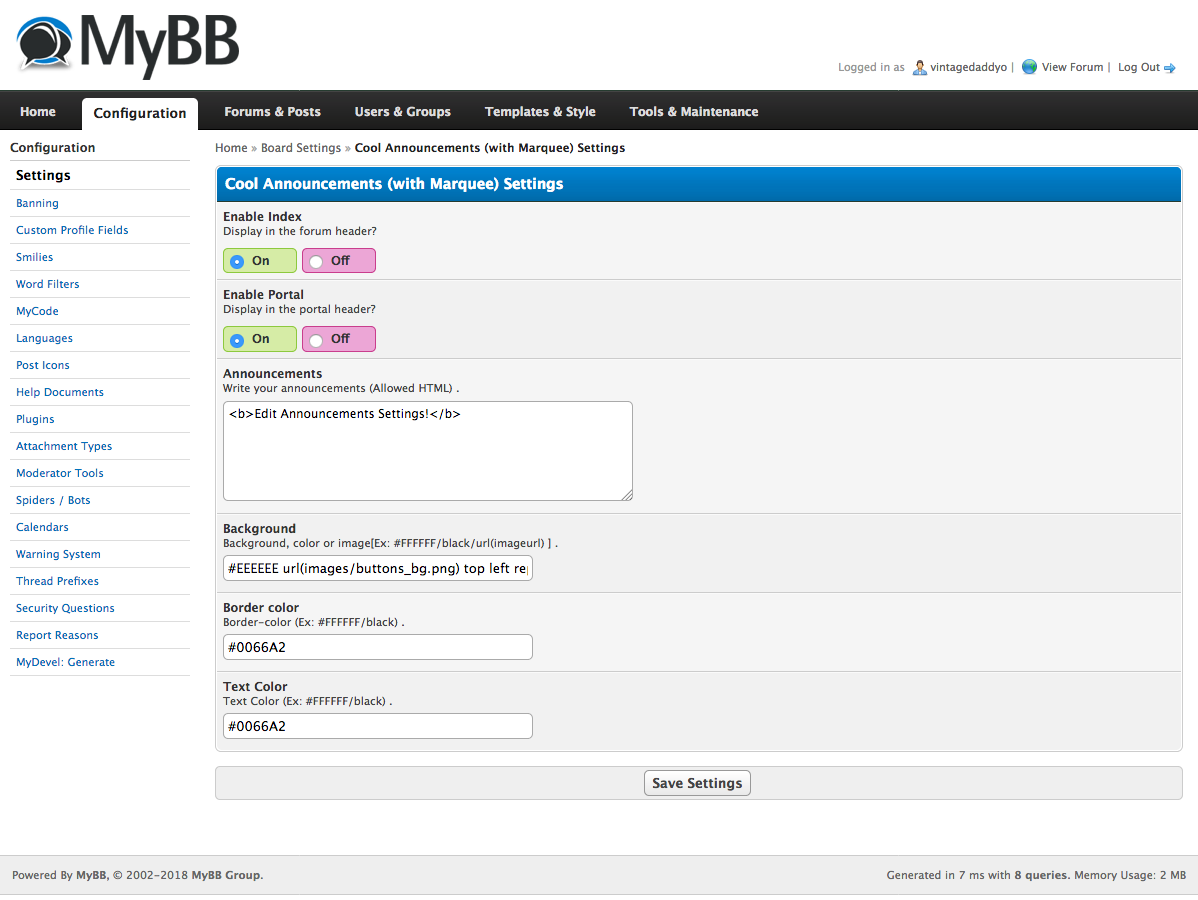Select Off for Enable Portal
1198x900 pixels.
pyautogui.click(x=316, y=340)
